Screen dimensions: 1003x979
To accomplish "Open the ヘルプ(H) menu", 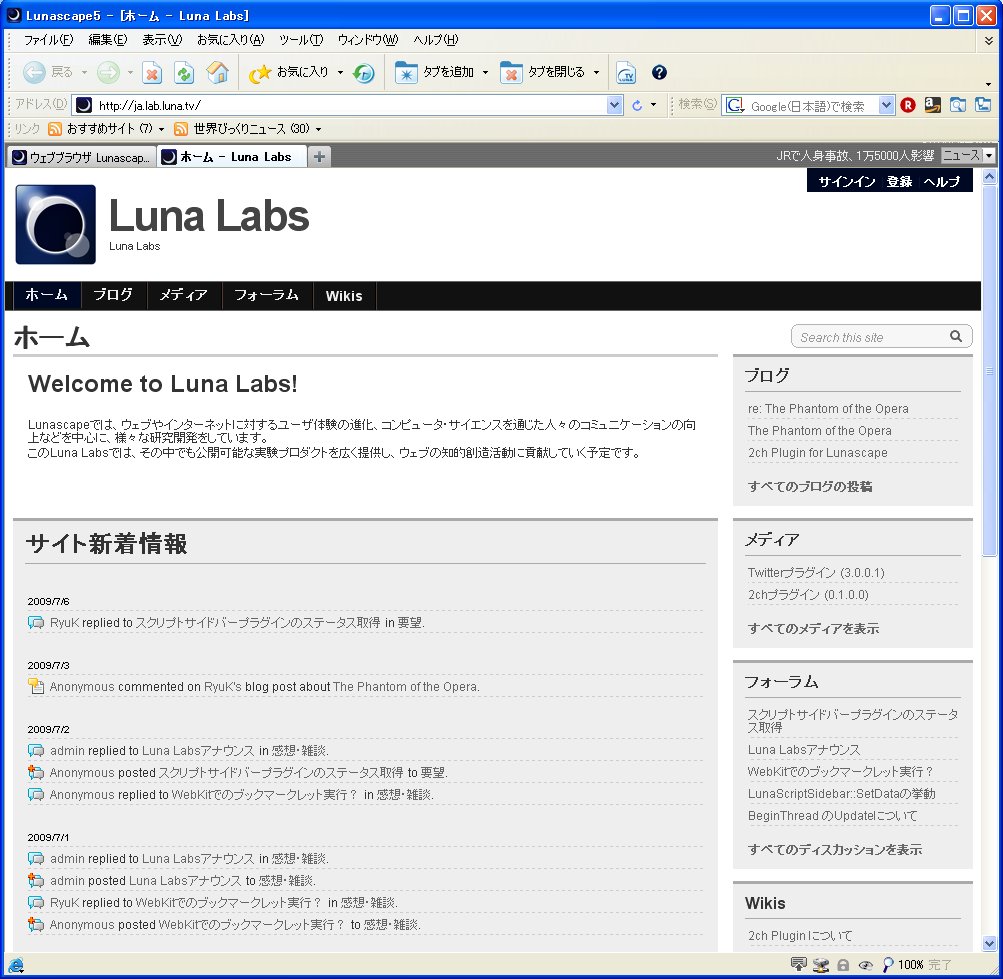I will [x=436, y=40].
